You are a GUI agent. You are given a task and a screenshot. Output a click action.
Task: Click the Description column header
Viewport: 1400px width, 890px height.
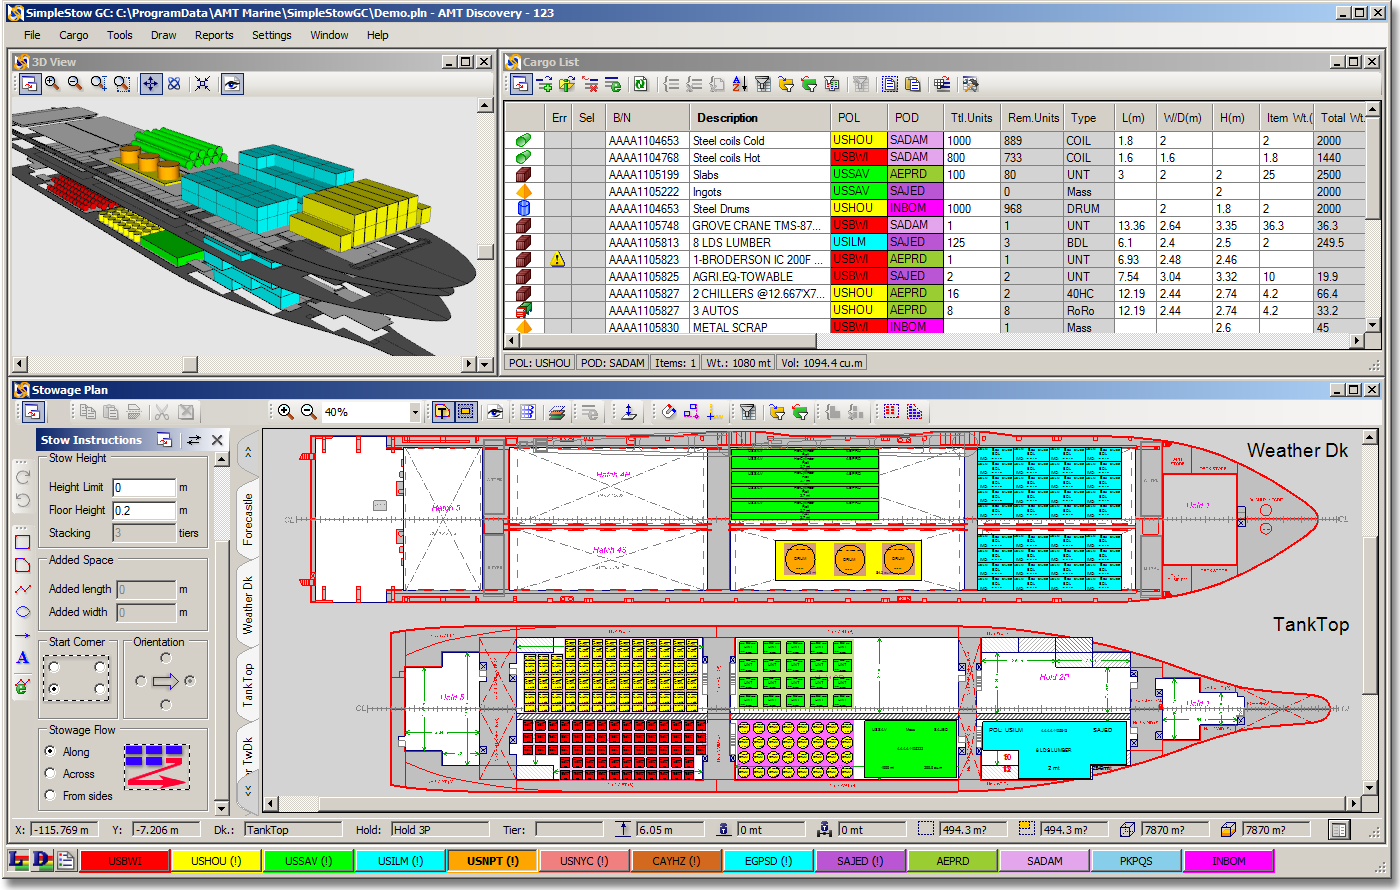click(759, 118)
